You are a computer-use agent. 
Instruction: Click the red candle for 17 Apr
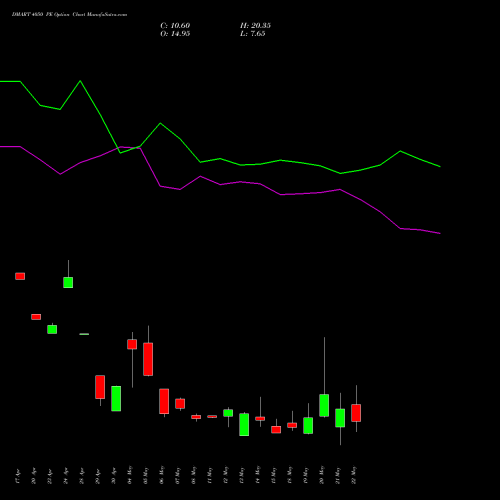(x=20, y=276)
